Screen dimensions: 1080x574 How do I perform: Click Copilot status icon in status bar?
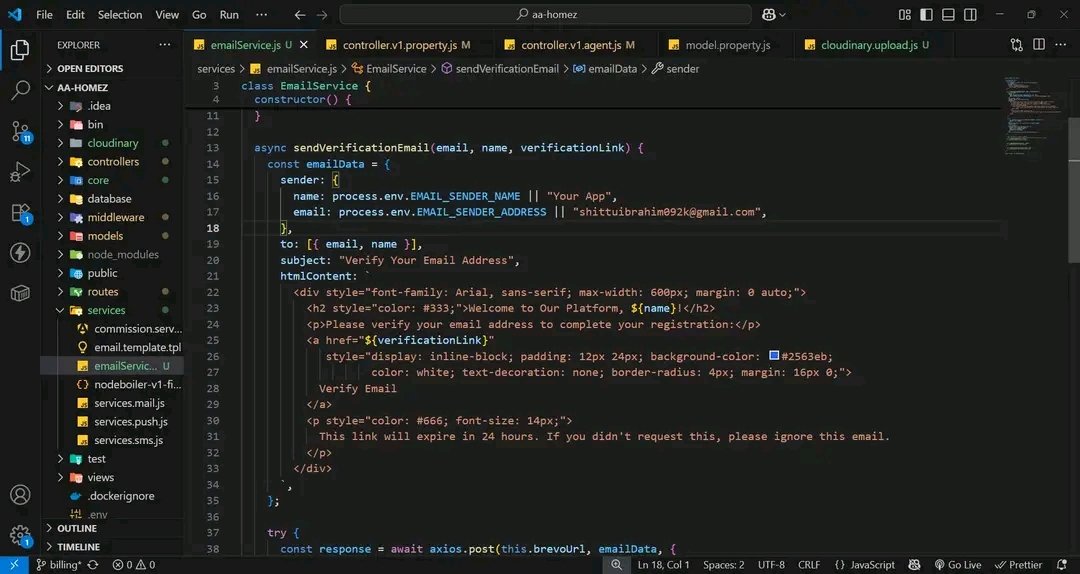[914, 565]
